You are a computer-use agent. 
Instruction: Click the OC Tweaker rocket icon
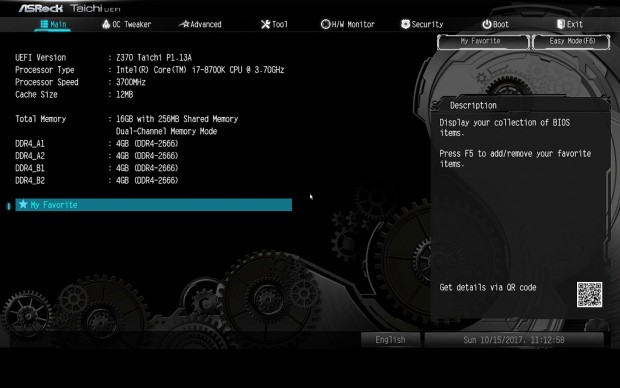pyautogui.click(x=106, y=24)
